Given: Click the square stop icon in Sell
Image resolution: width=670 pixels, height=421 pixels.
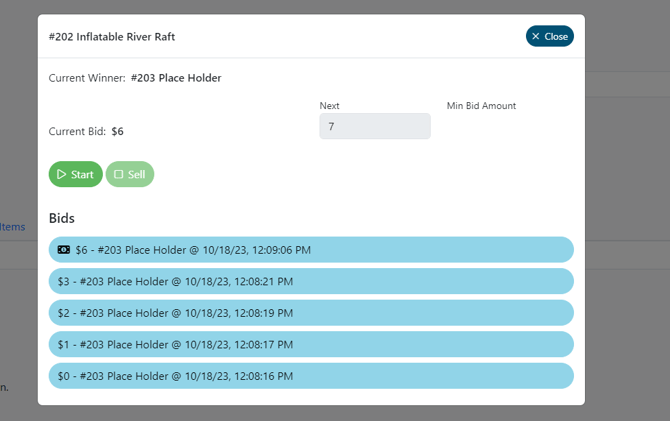Looking at the screenshot, I should (119, 174).
